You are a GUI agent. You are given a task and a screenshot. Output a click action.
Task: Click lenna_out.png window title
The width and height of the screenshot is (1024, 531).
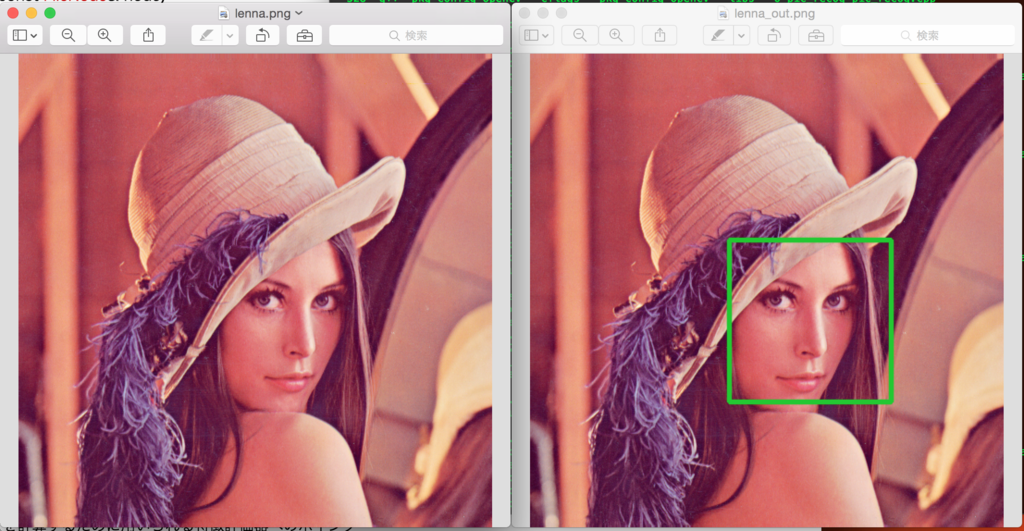(x=774, y=13)
